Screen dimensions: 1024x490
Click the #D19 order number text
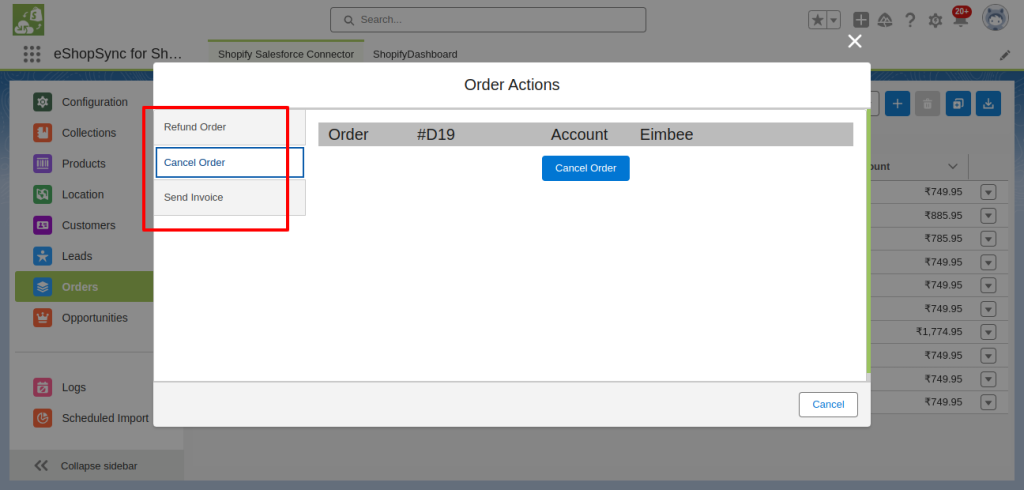[x=436, y=135]
